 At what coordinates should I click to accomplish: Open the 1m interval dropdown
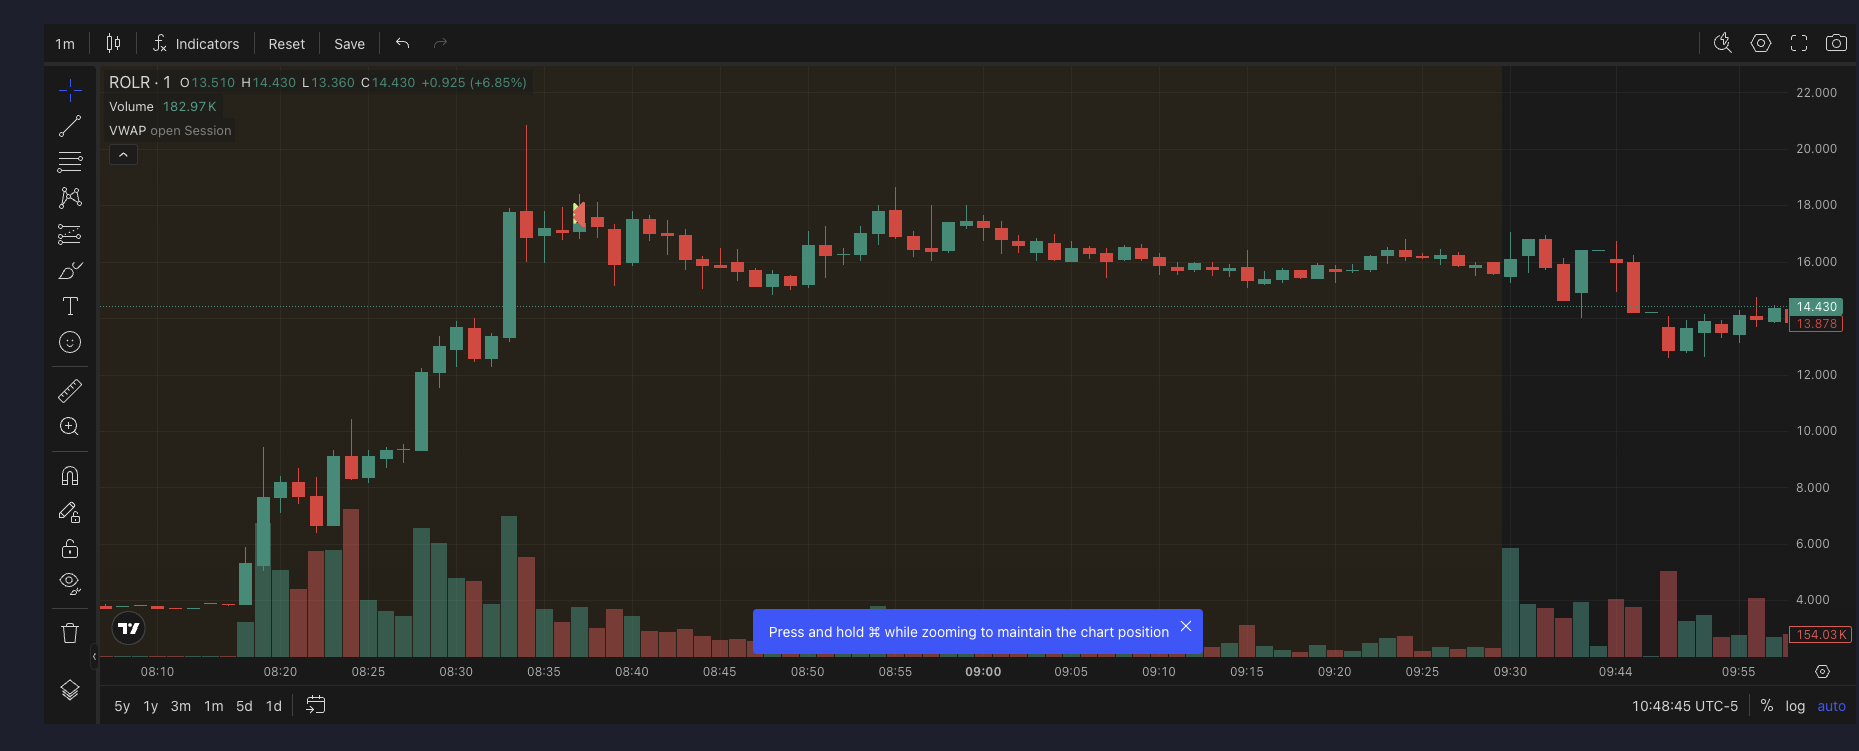[x=65, y=44]
